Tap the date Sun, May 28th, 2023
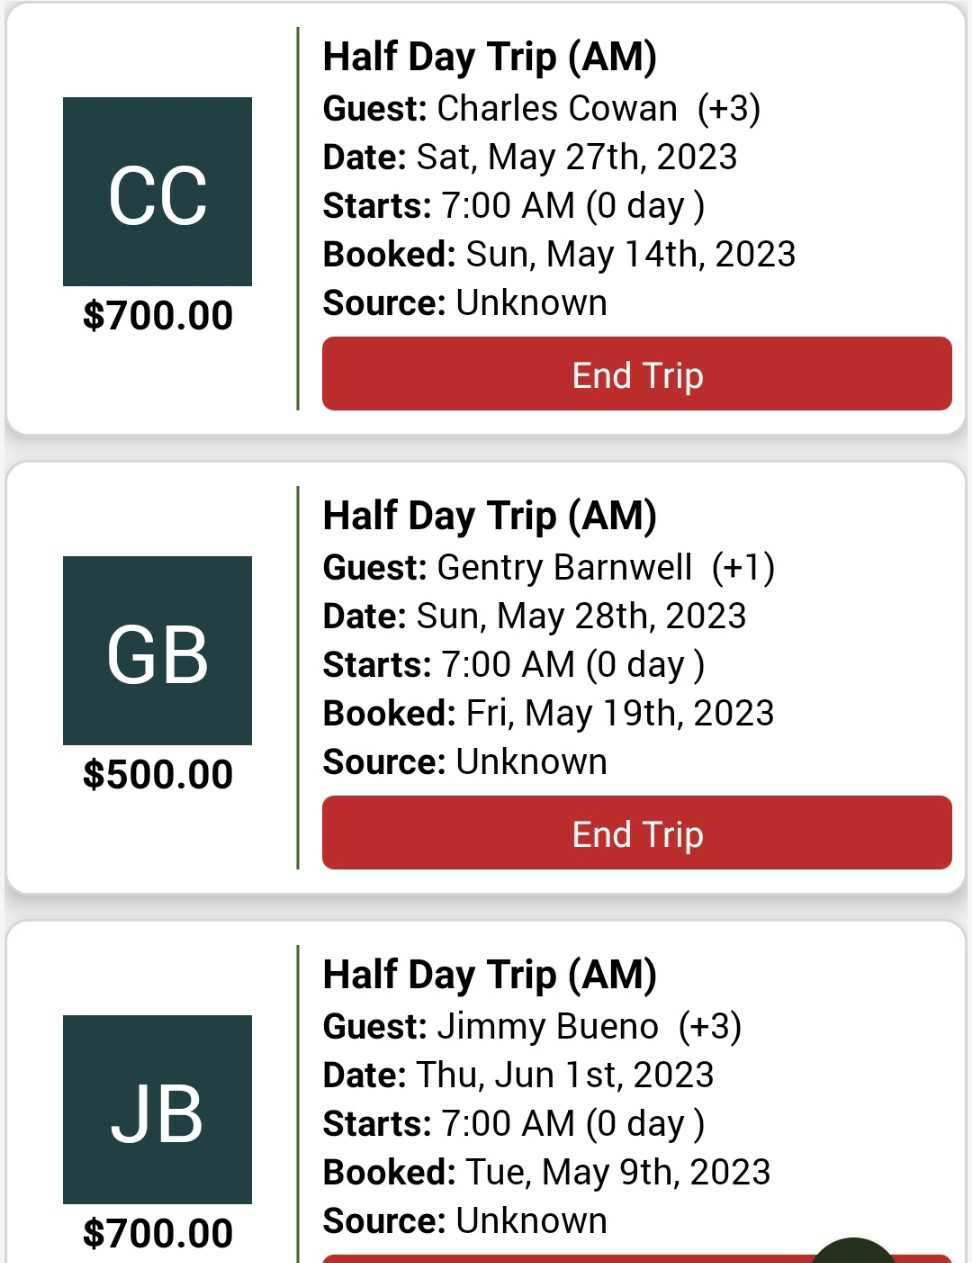Image resolution: width=972 pixels, height=1263 pixels. 580,616
